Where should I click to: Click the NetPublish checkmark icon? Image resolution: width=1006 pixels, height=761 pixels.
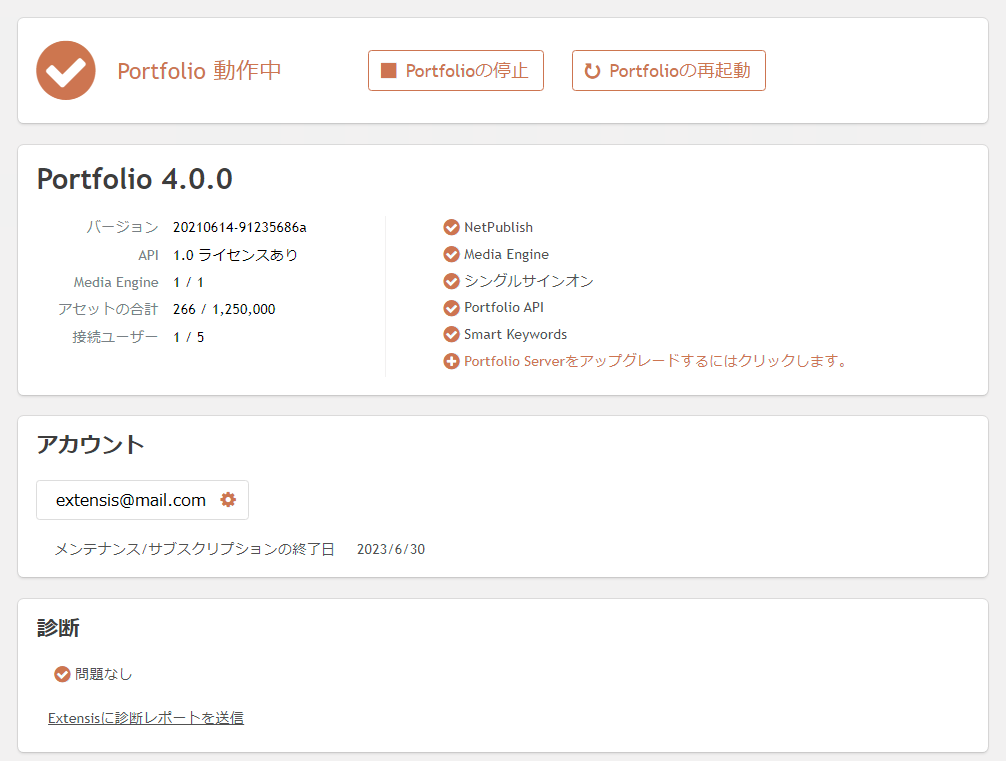coord(452,227)
